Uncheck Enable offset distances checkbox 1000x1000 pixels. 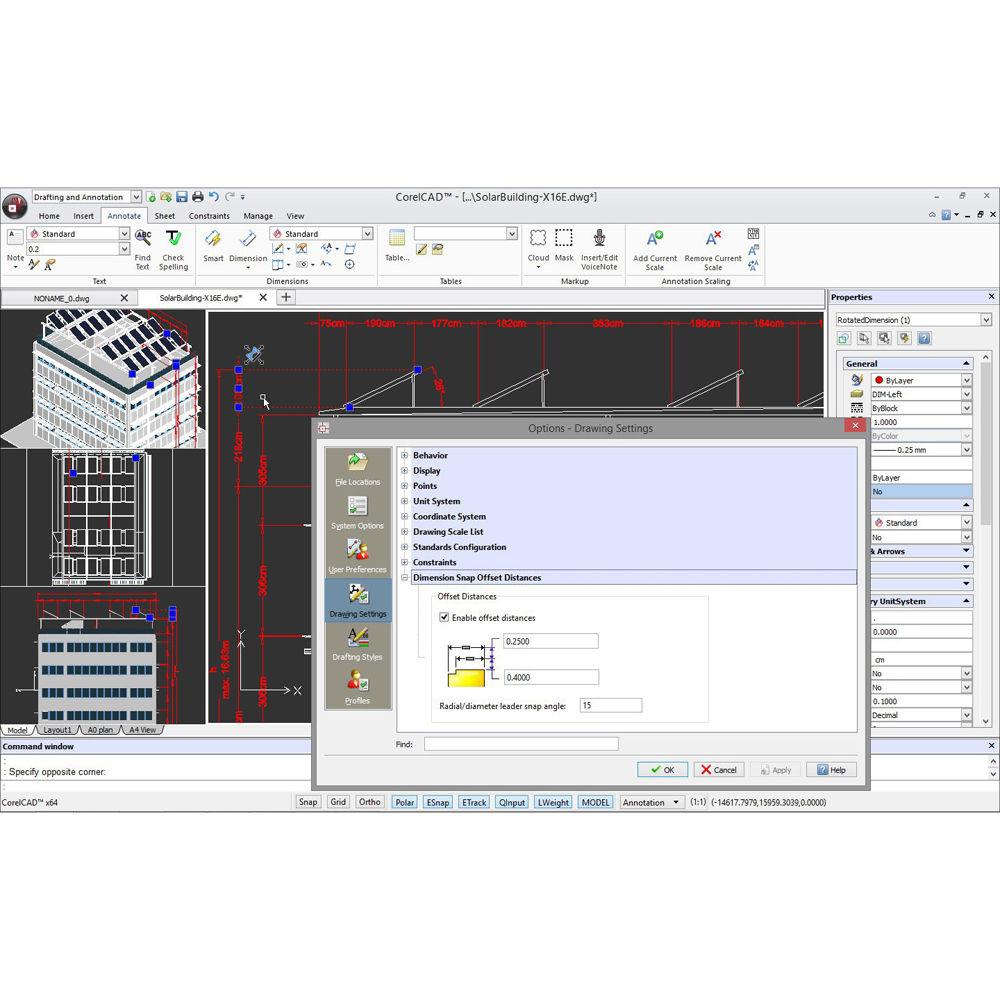(445, 618)
